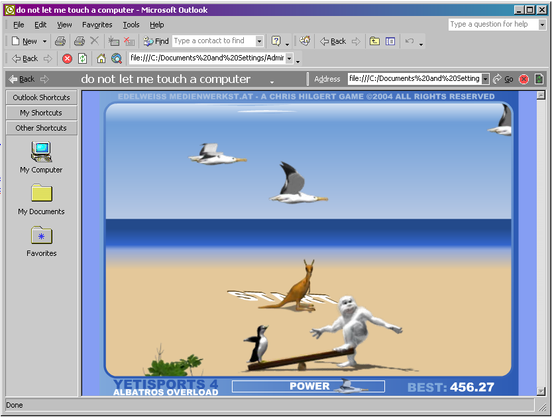Click the printer icon left of Delete X
This screenshot has height=417, width=552.
click(x=79, y=41)
